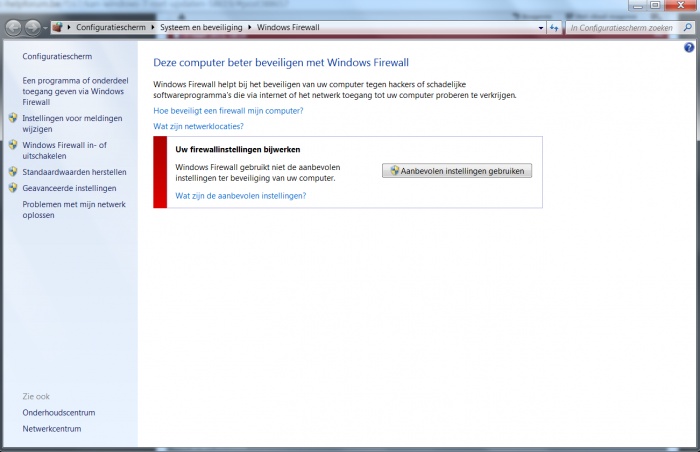The image size is (700, 452).
Task: Click Aanbevolen instellingen gebruiken button
Action: click(457, 171)
